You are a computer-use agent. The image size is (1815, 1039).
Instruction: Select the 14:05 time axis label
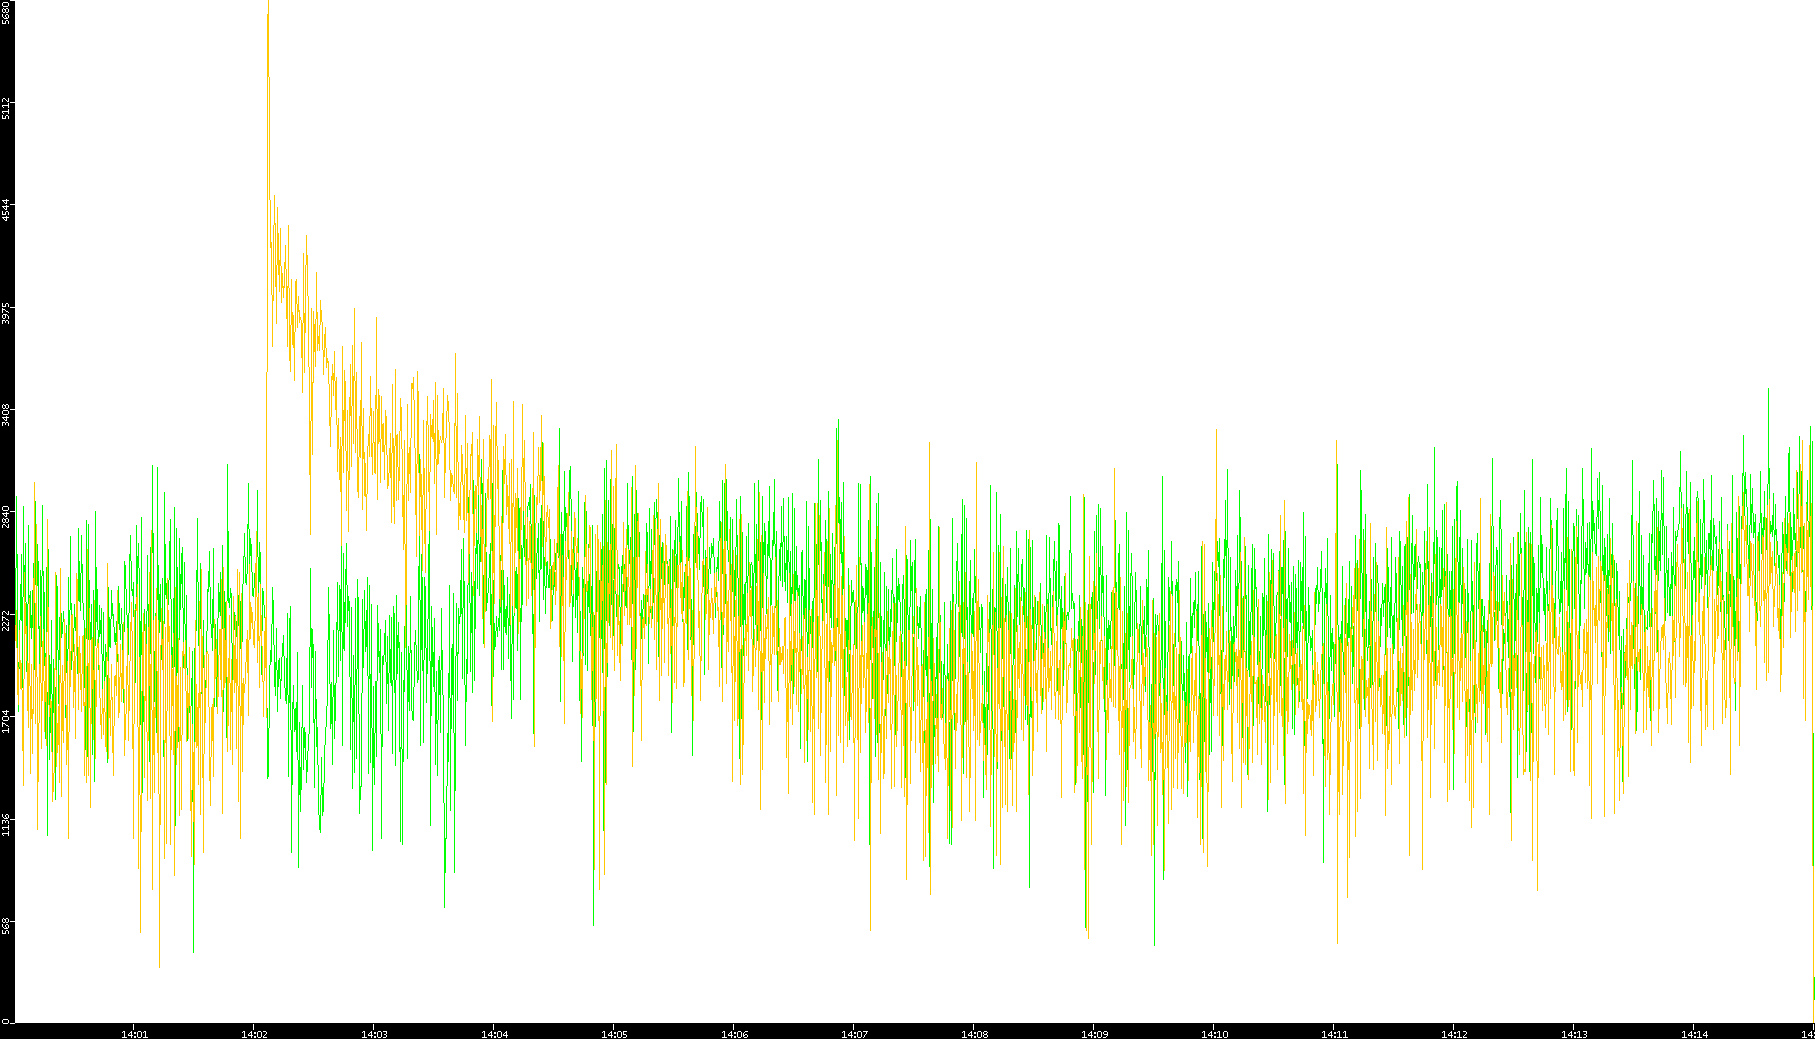tap(614, 1033)
